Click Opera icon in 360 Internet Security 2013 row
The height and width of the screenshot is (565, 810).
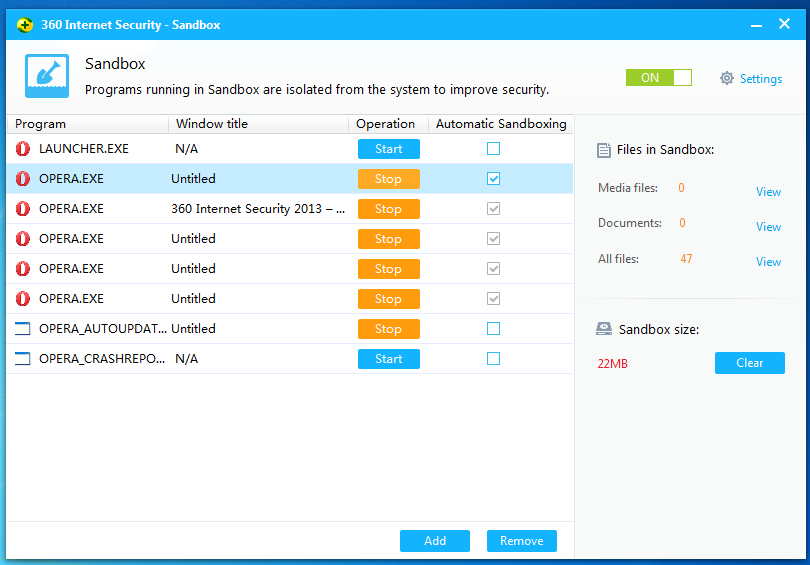[x=23, y=209]
